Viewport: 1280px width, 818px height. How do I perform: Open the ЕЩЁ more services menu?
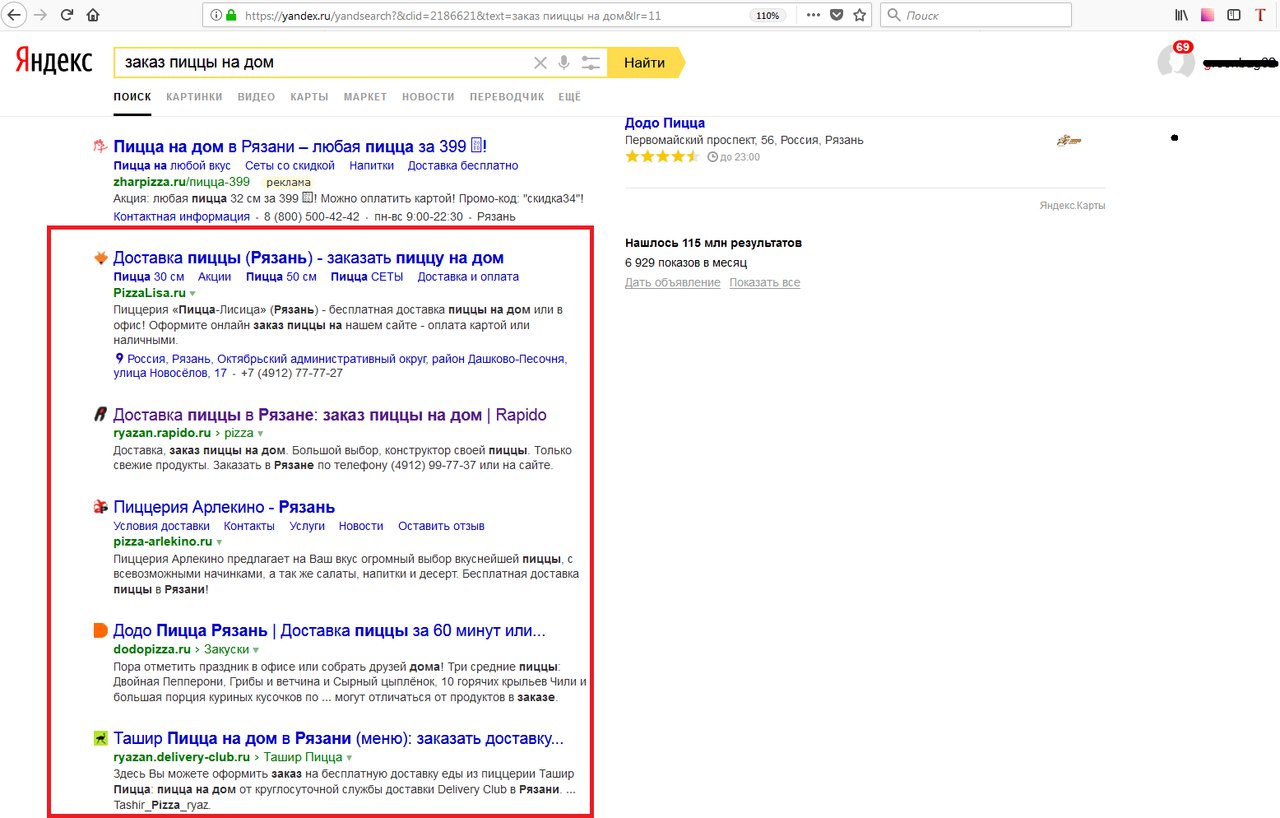(x=569, y=97)
